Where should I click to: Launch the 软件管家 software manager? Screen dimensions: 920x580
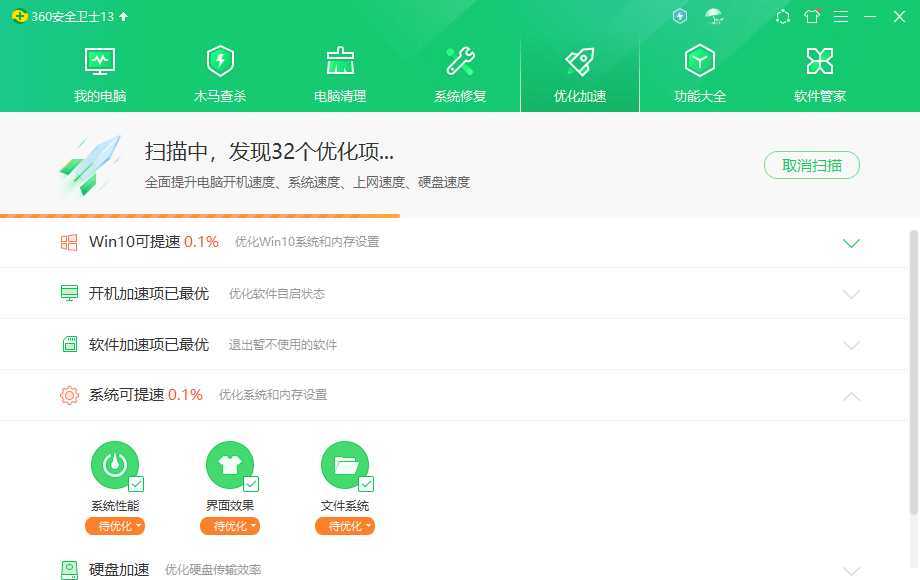tap(819, 70)
